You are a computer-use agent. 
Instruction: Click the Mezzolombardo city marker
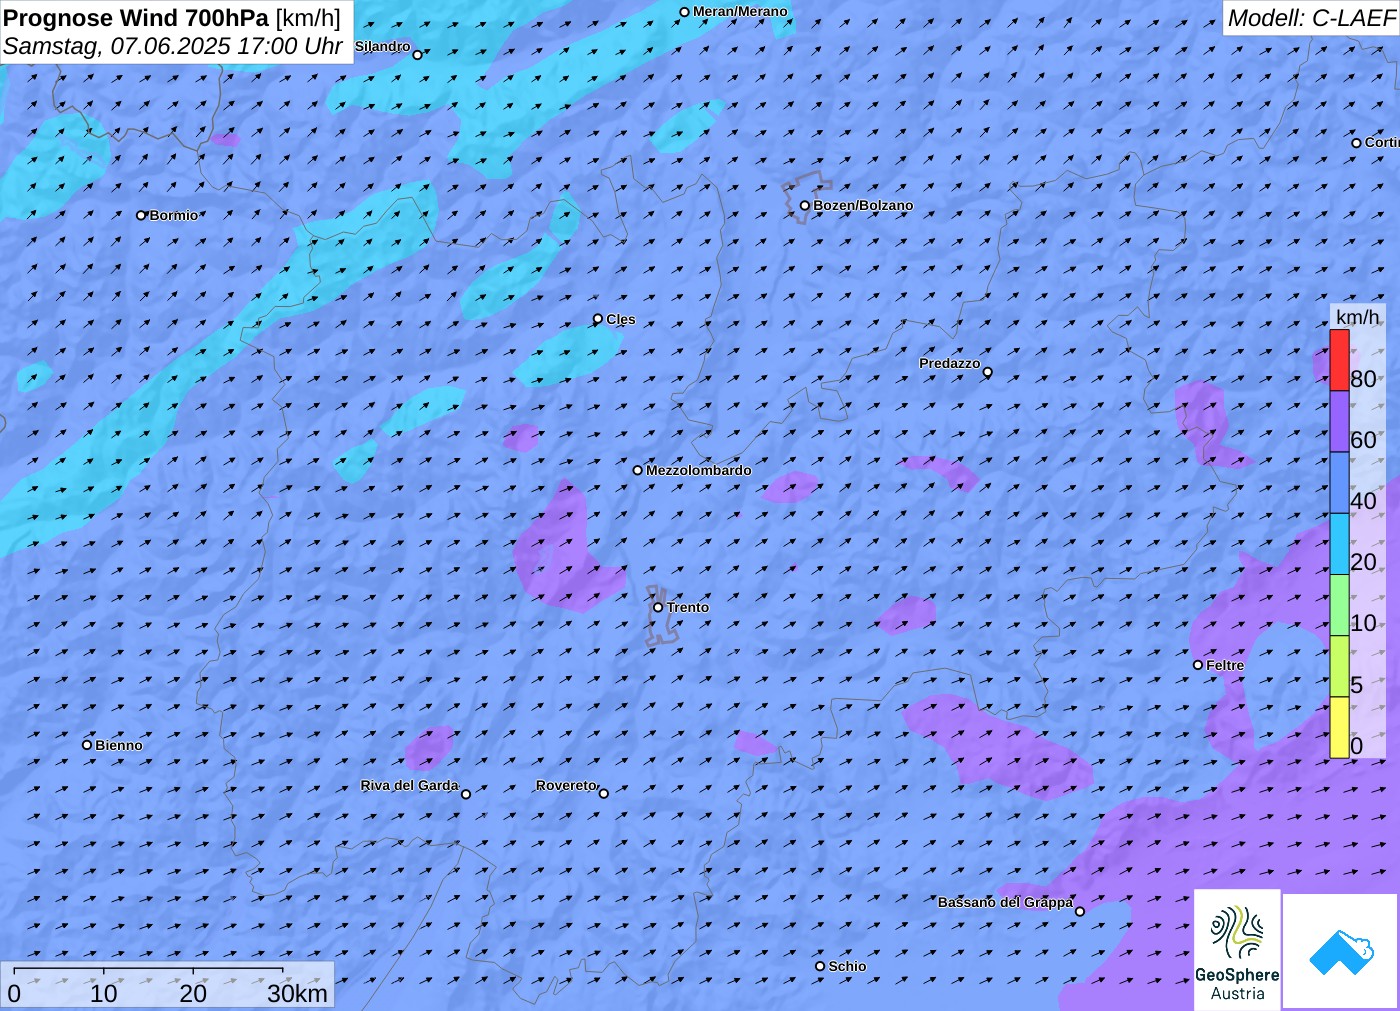637,470
